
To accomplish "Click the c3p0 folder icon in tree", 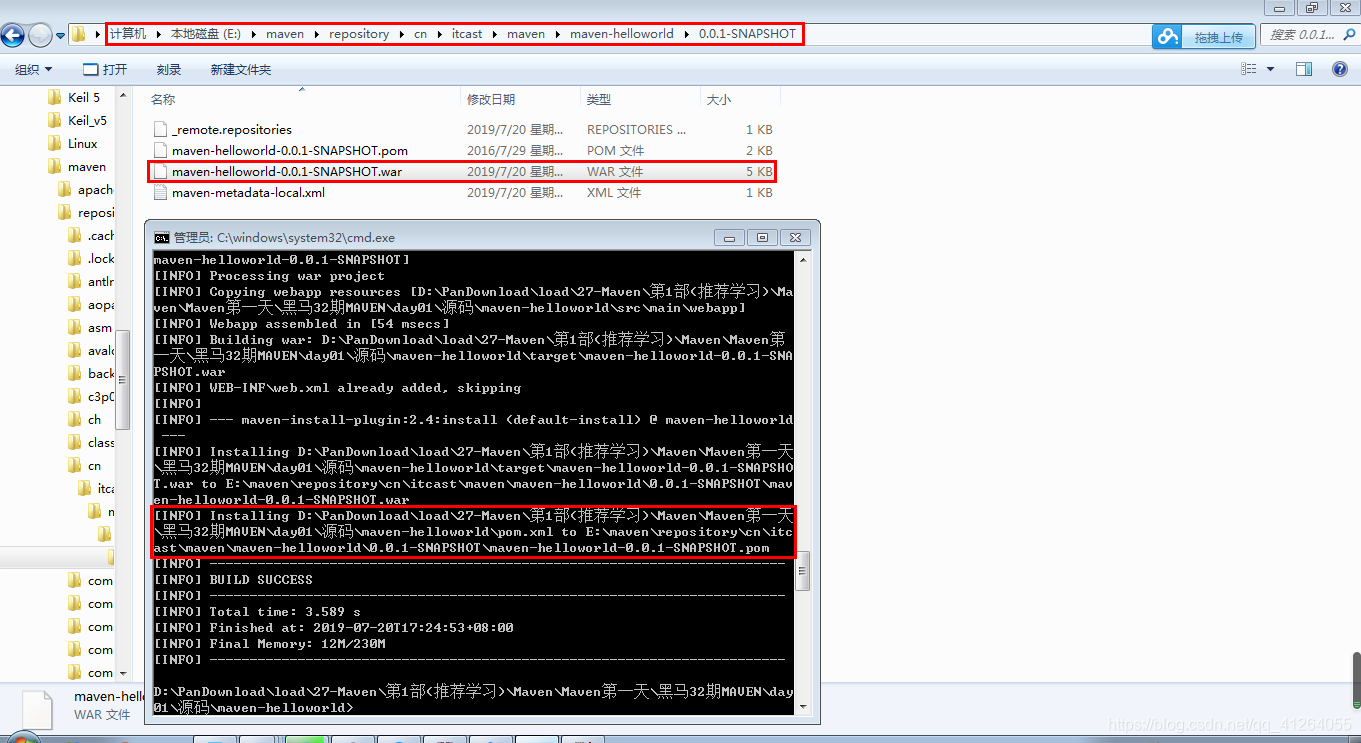I will (x=75, y=396).
